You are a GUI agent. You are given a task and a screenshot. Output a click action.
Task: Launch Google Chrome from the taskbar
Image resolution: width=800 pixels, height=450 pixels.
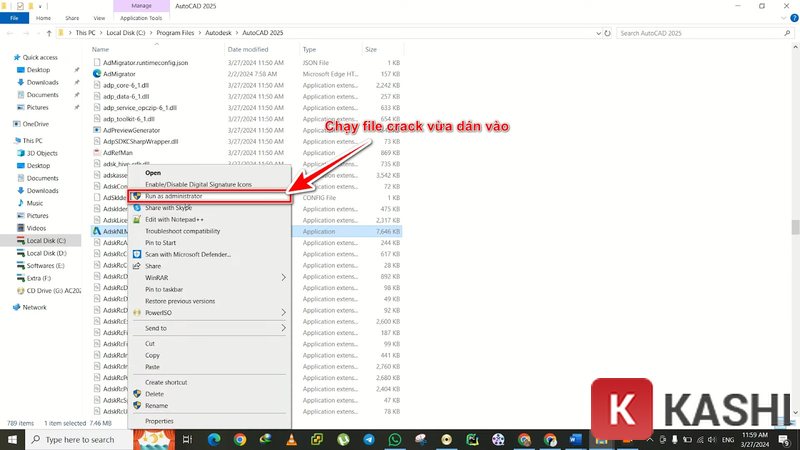240,439
